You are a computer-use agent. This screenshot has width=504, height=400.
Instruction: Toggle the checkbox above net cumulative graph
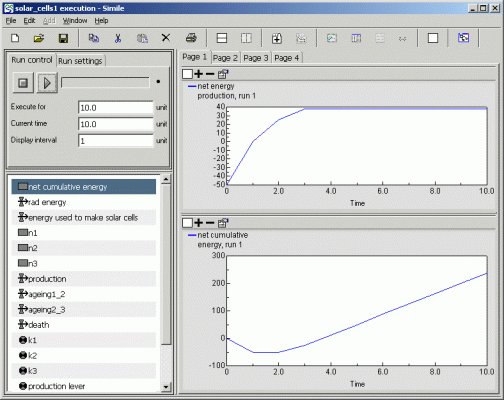click(x=187, y=223)
